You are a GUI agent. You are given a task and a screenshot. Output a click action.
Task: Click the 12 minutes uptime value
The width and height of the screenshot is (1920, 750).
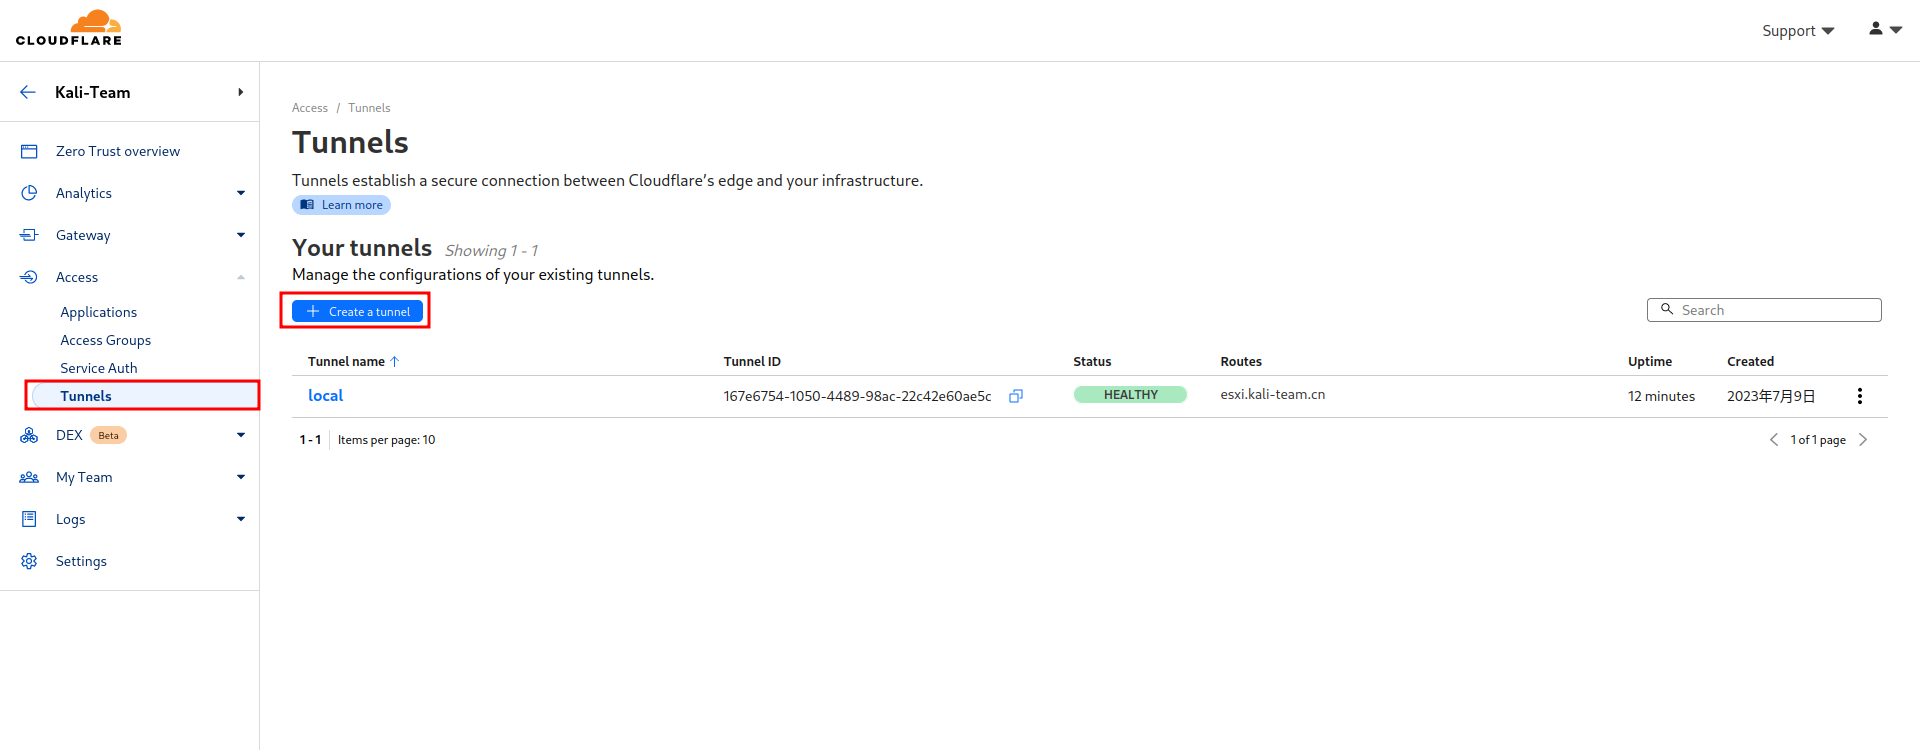click(x=1661, y=396)
